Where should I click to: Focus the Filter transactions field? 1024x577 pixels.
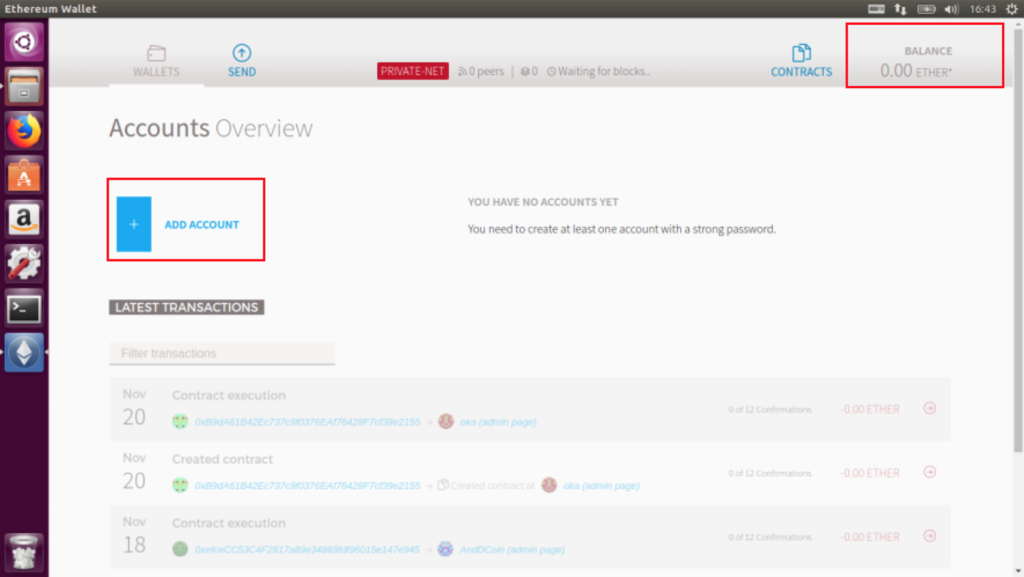[222, 353]
